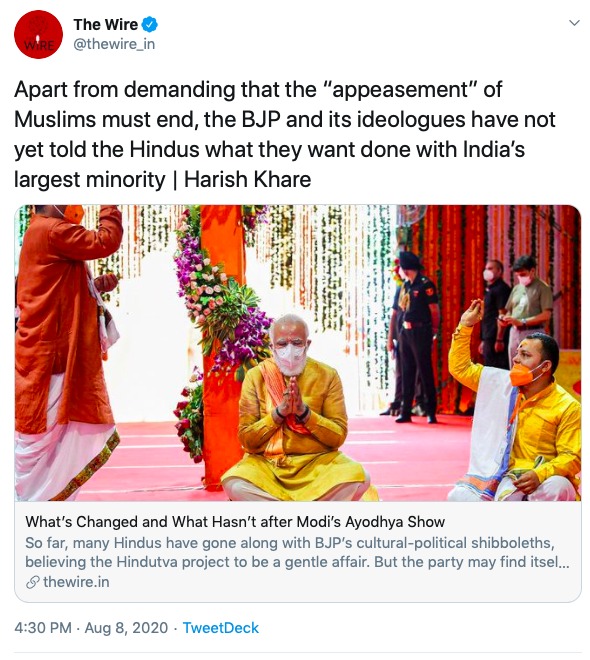
Task: Open the @thewire_in handle link
Action: coord(114,44)
